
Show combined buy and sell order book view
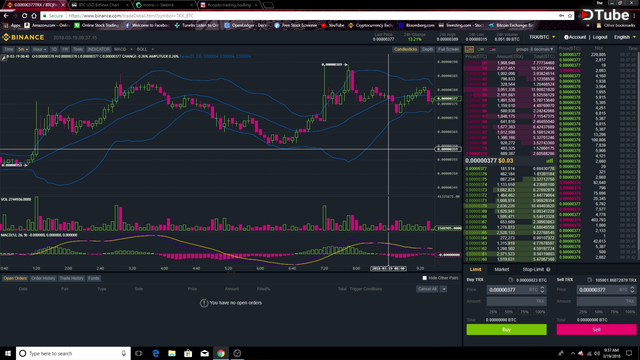point(469,49)
